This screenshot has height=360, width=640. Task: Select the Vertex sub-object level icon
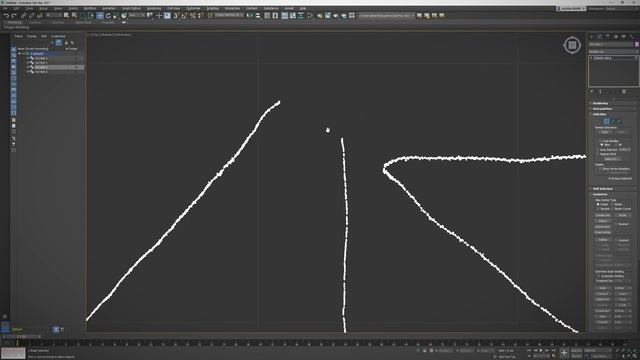pos(607,122)
